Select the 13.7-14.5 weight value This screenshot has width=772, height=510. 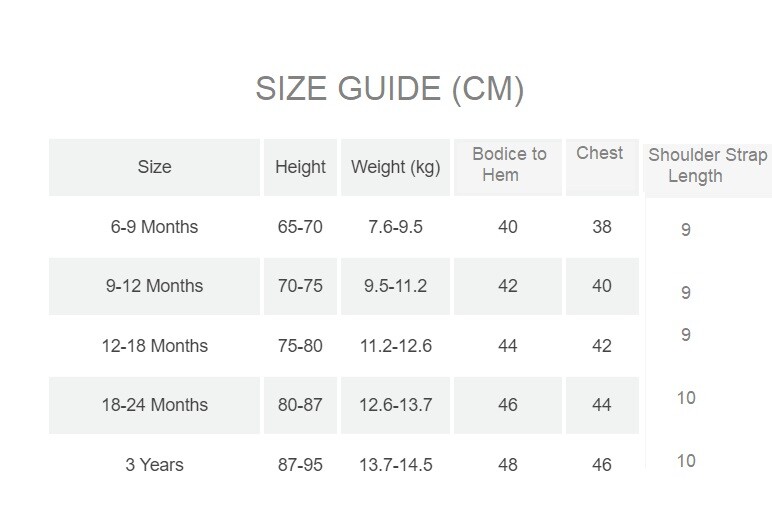[x=395, y=465]
